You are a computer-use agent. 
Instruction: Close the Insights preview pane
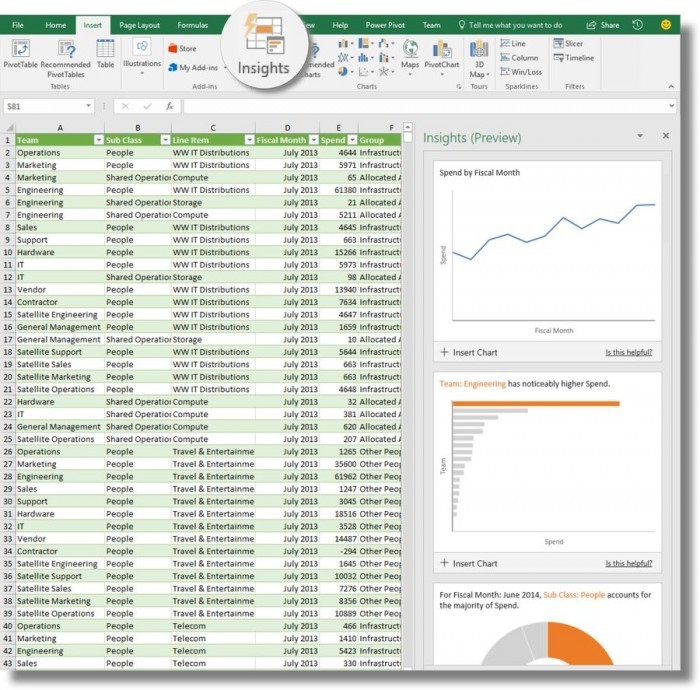tap(666, 136)
